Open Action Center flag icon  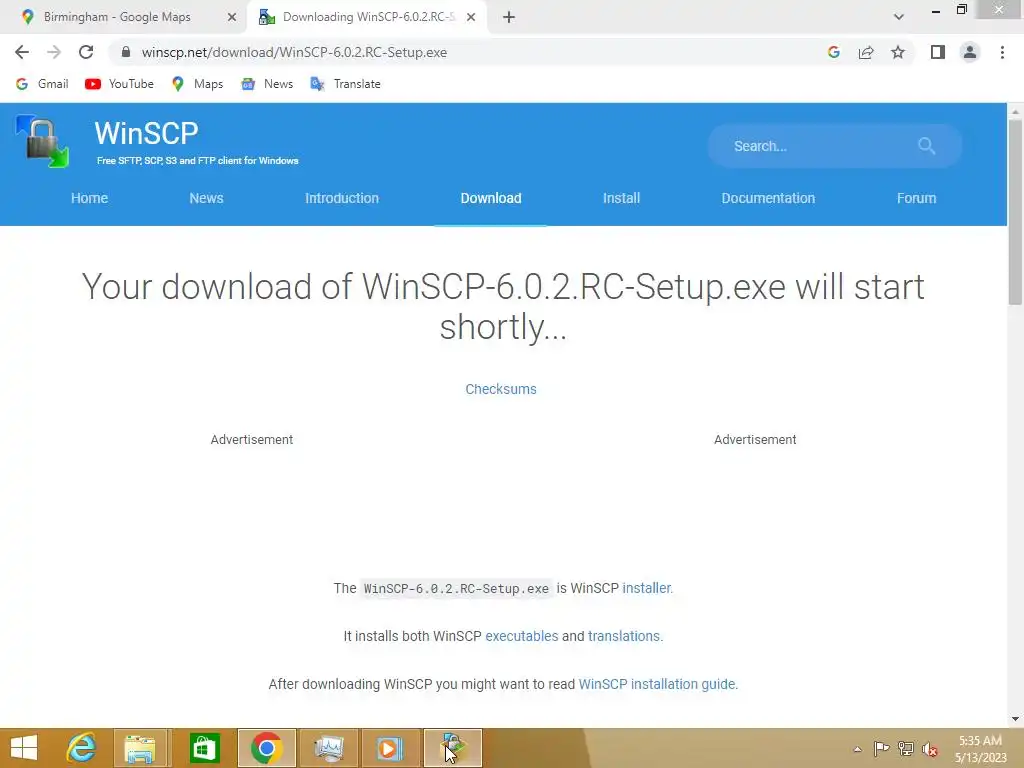[881, 748]
